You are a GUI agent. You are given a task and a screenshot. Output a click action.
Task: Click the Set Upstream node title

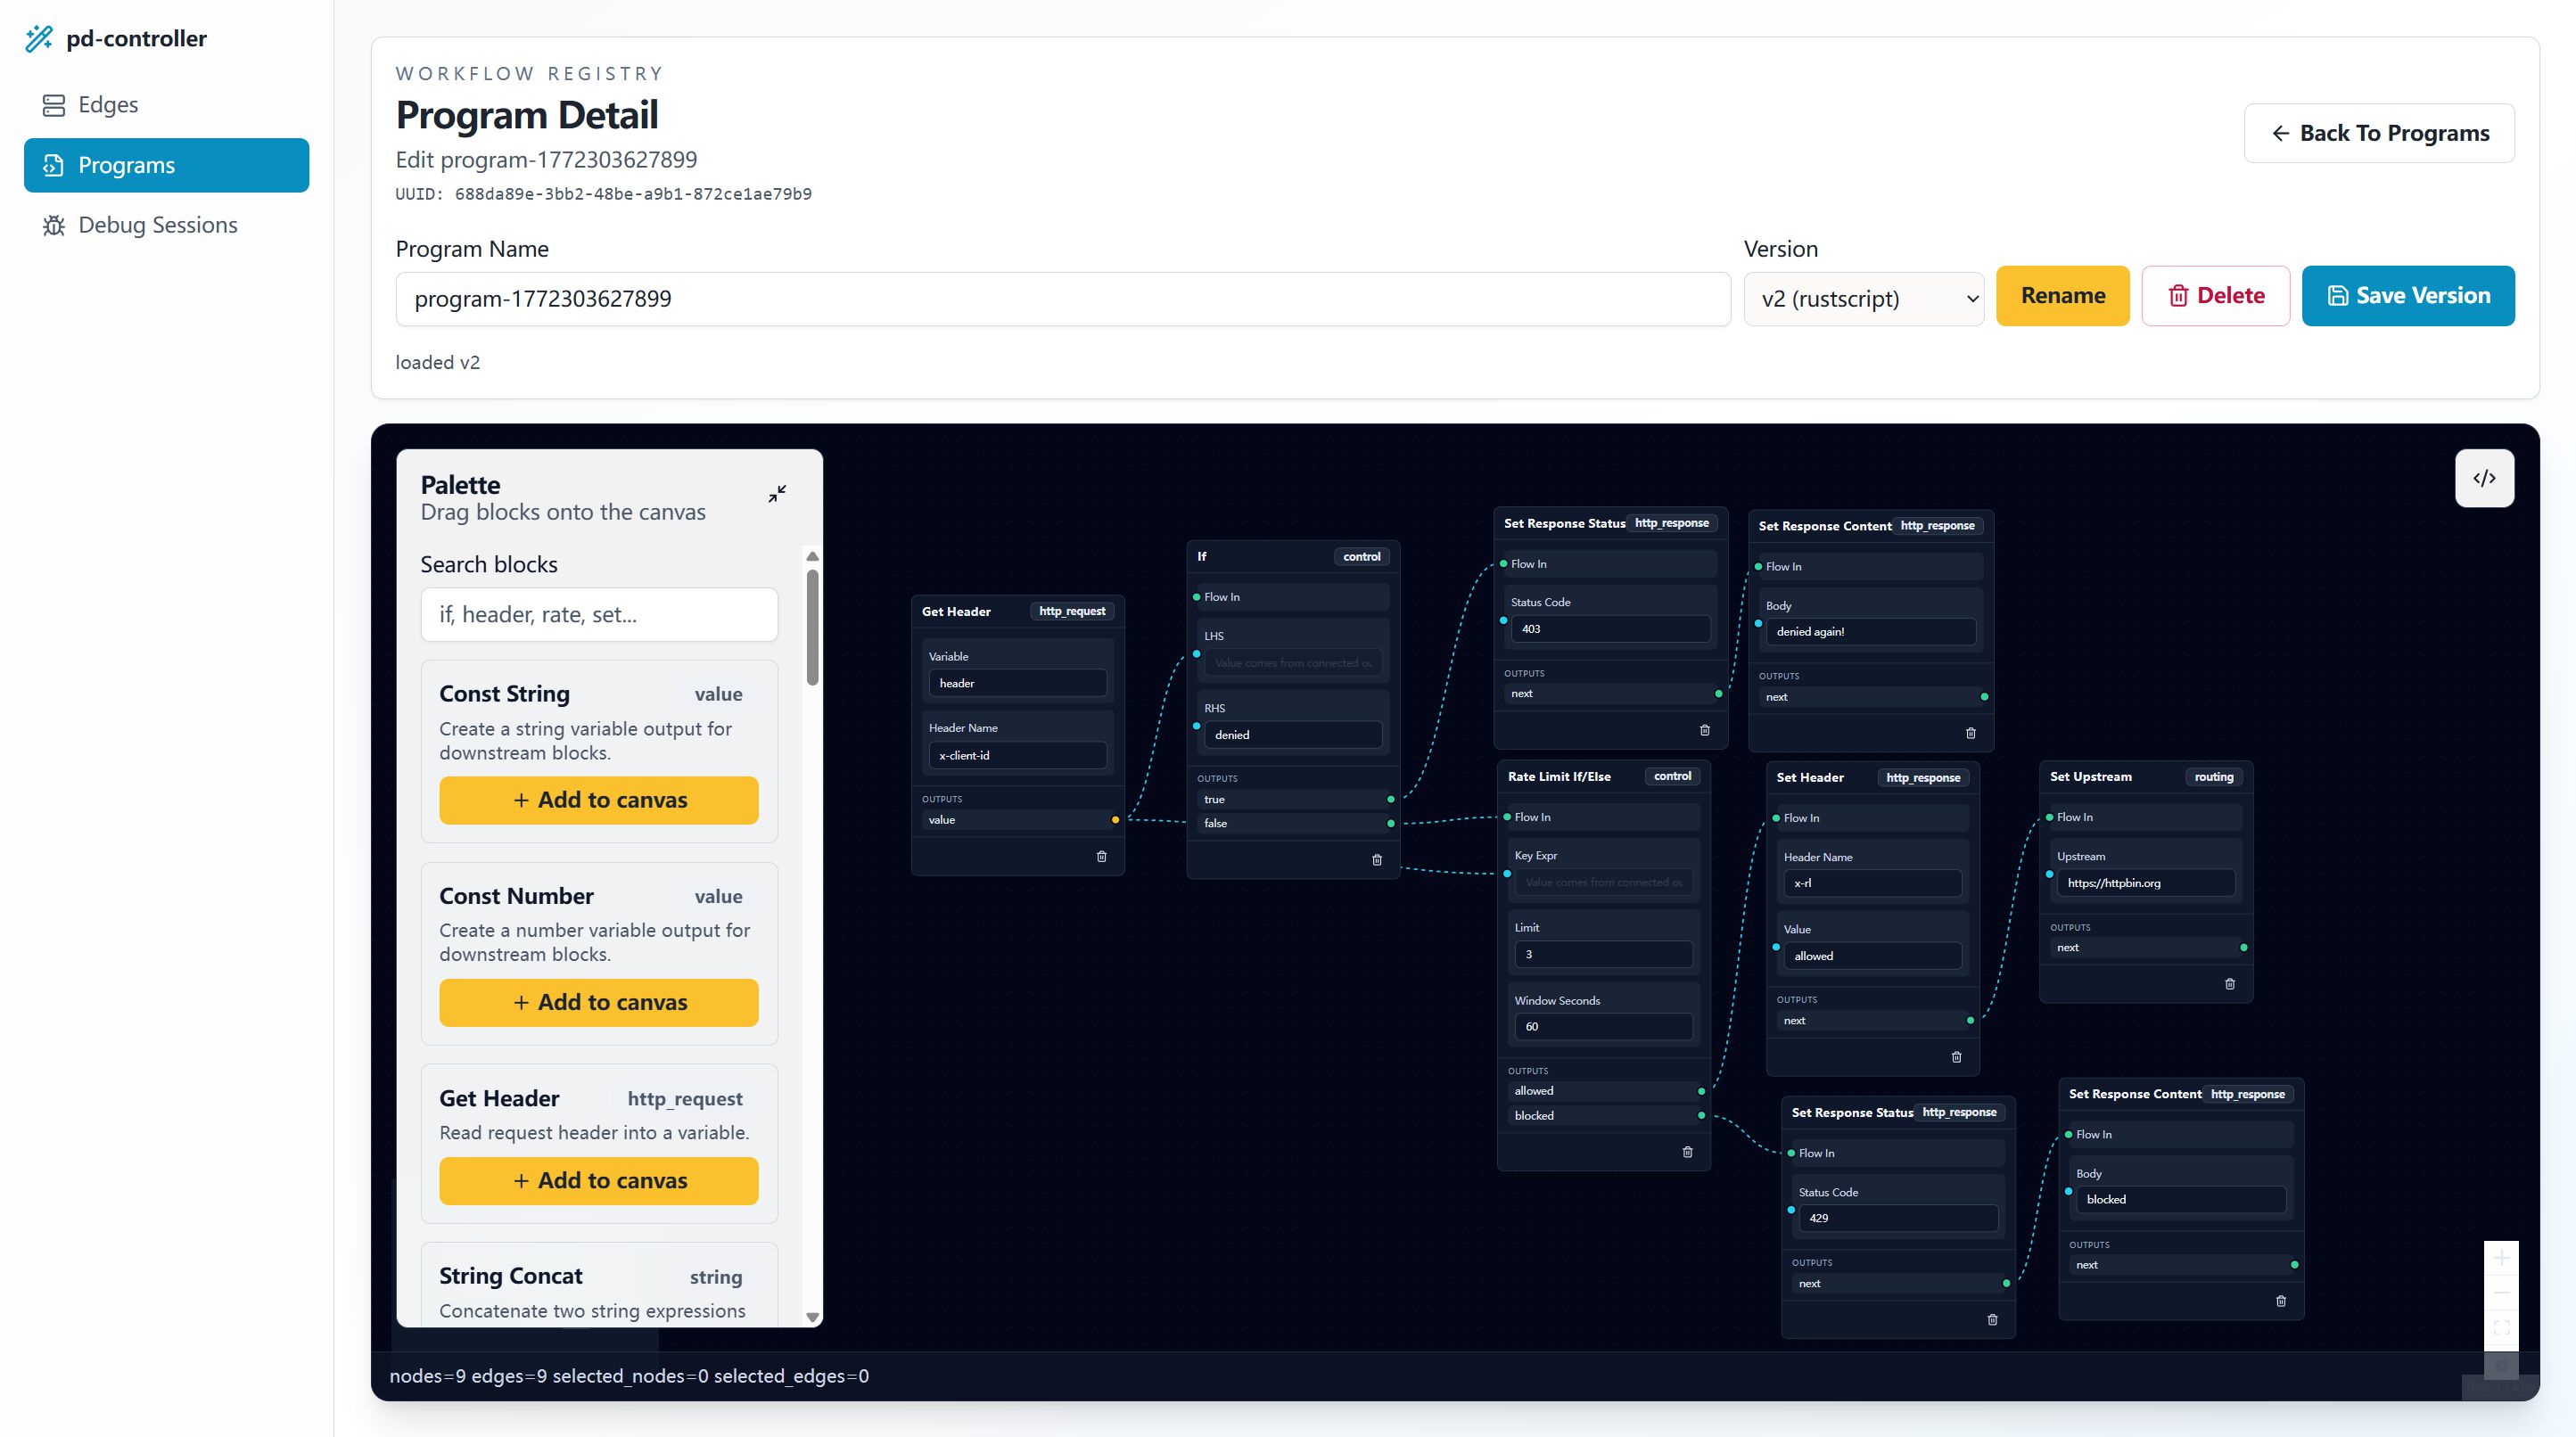pos(2090,777)
